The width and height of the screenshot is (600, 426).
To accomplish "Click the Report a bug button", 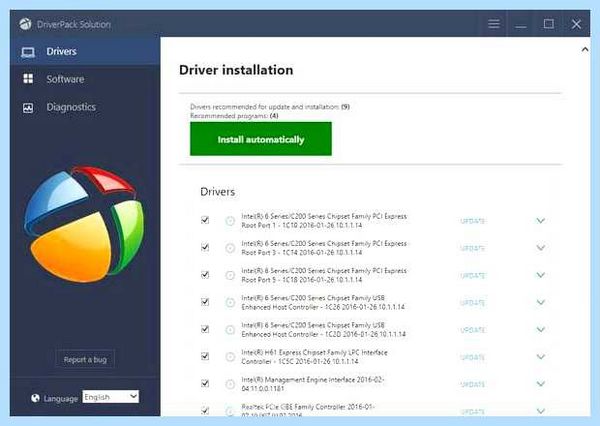I will point(85,359).
